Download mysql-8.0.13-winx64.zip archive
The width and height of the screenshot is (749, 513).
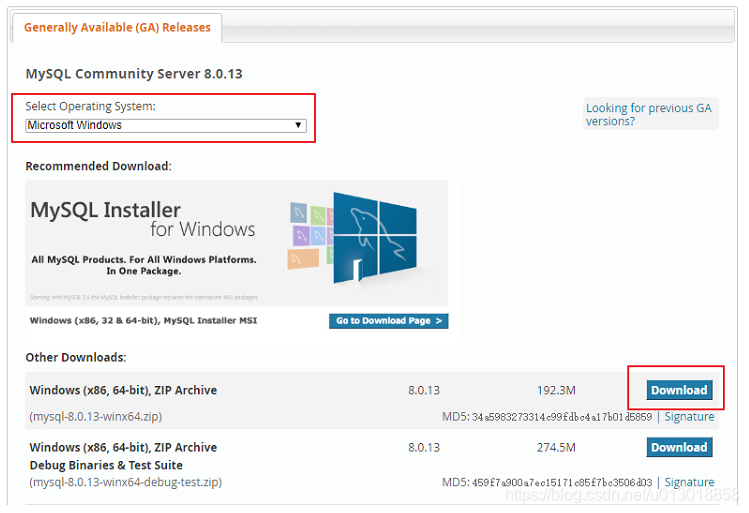pos(679,390)
